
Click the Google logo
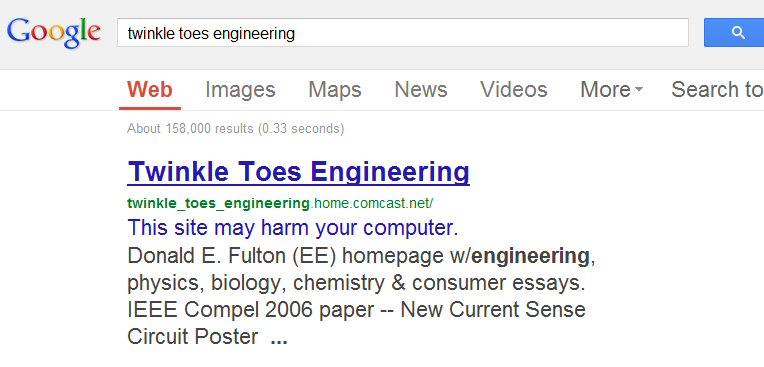coord(54,33)
